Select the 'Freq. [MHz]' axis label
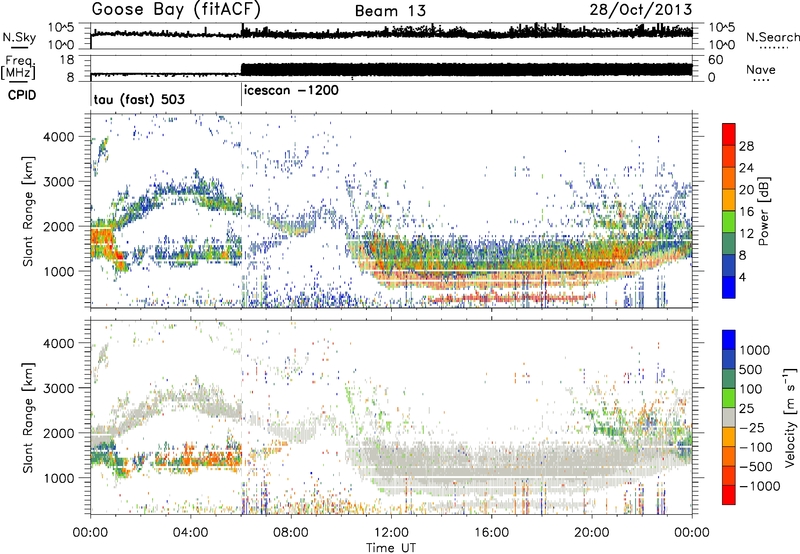 point(19,68)
